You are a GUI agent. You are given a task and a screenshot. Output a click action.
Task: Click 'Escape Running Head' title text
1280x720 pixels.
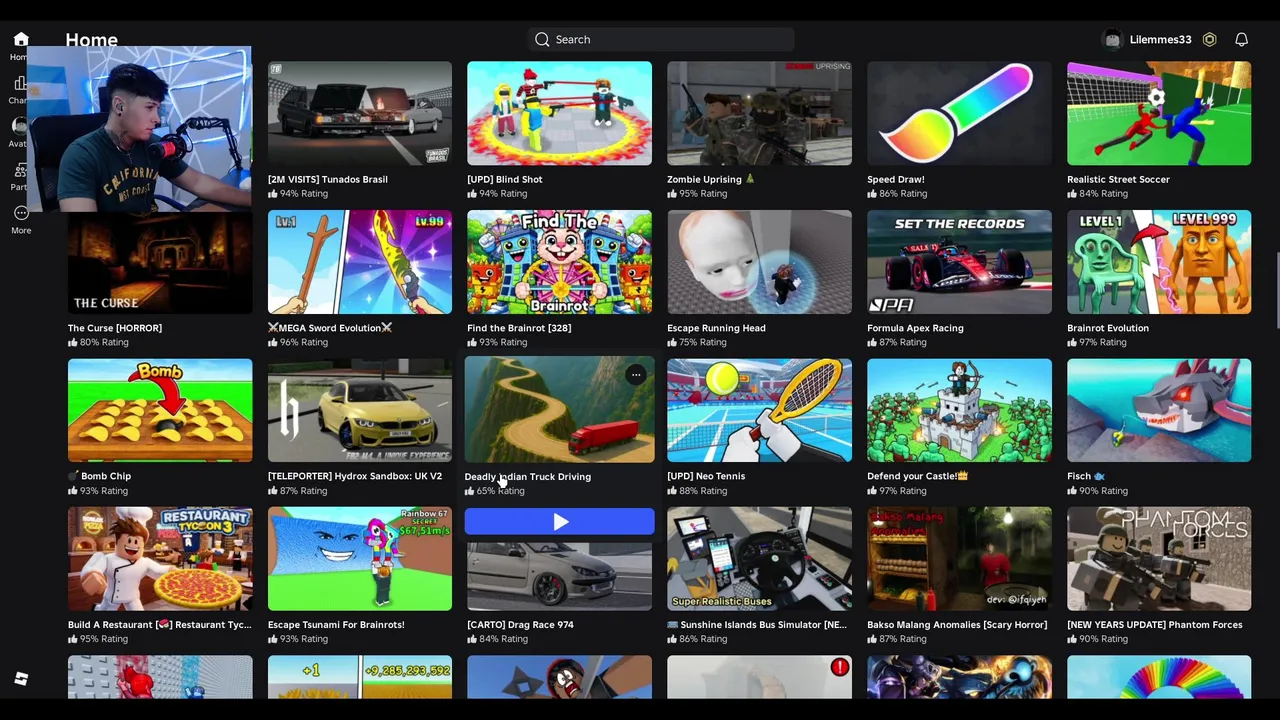click(716, 328)
